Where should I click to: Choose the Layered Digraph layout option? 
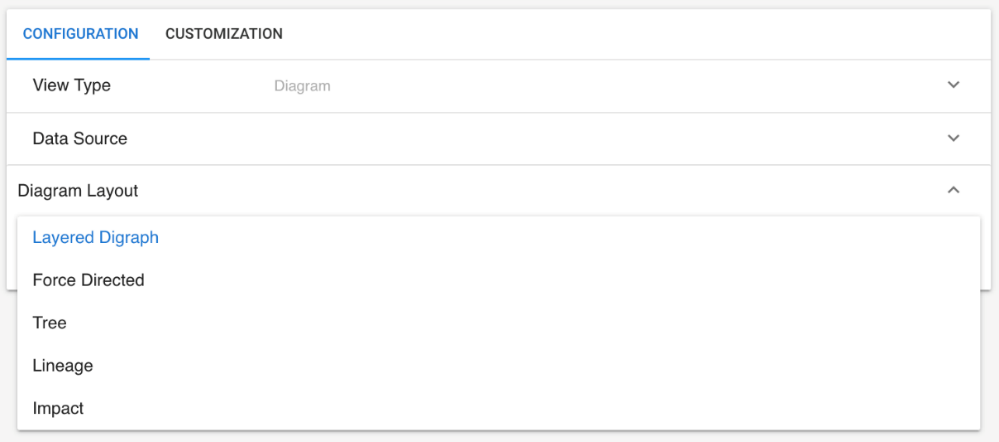click(96, 238)
